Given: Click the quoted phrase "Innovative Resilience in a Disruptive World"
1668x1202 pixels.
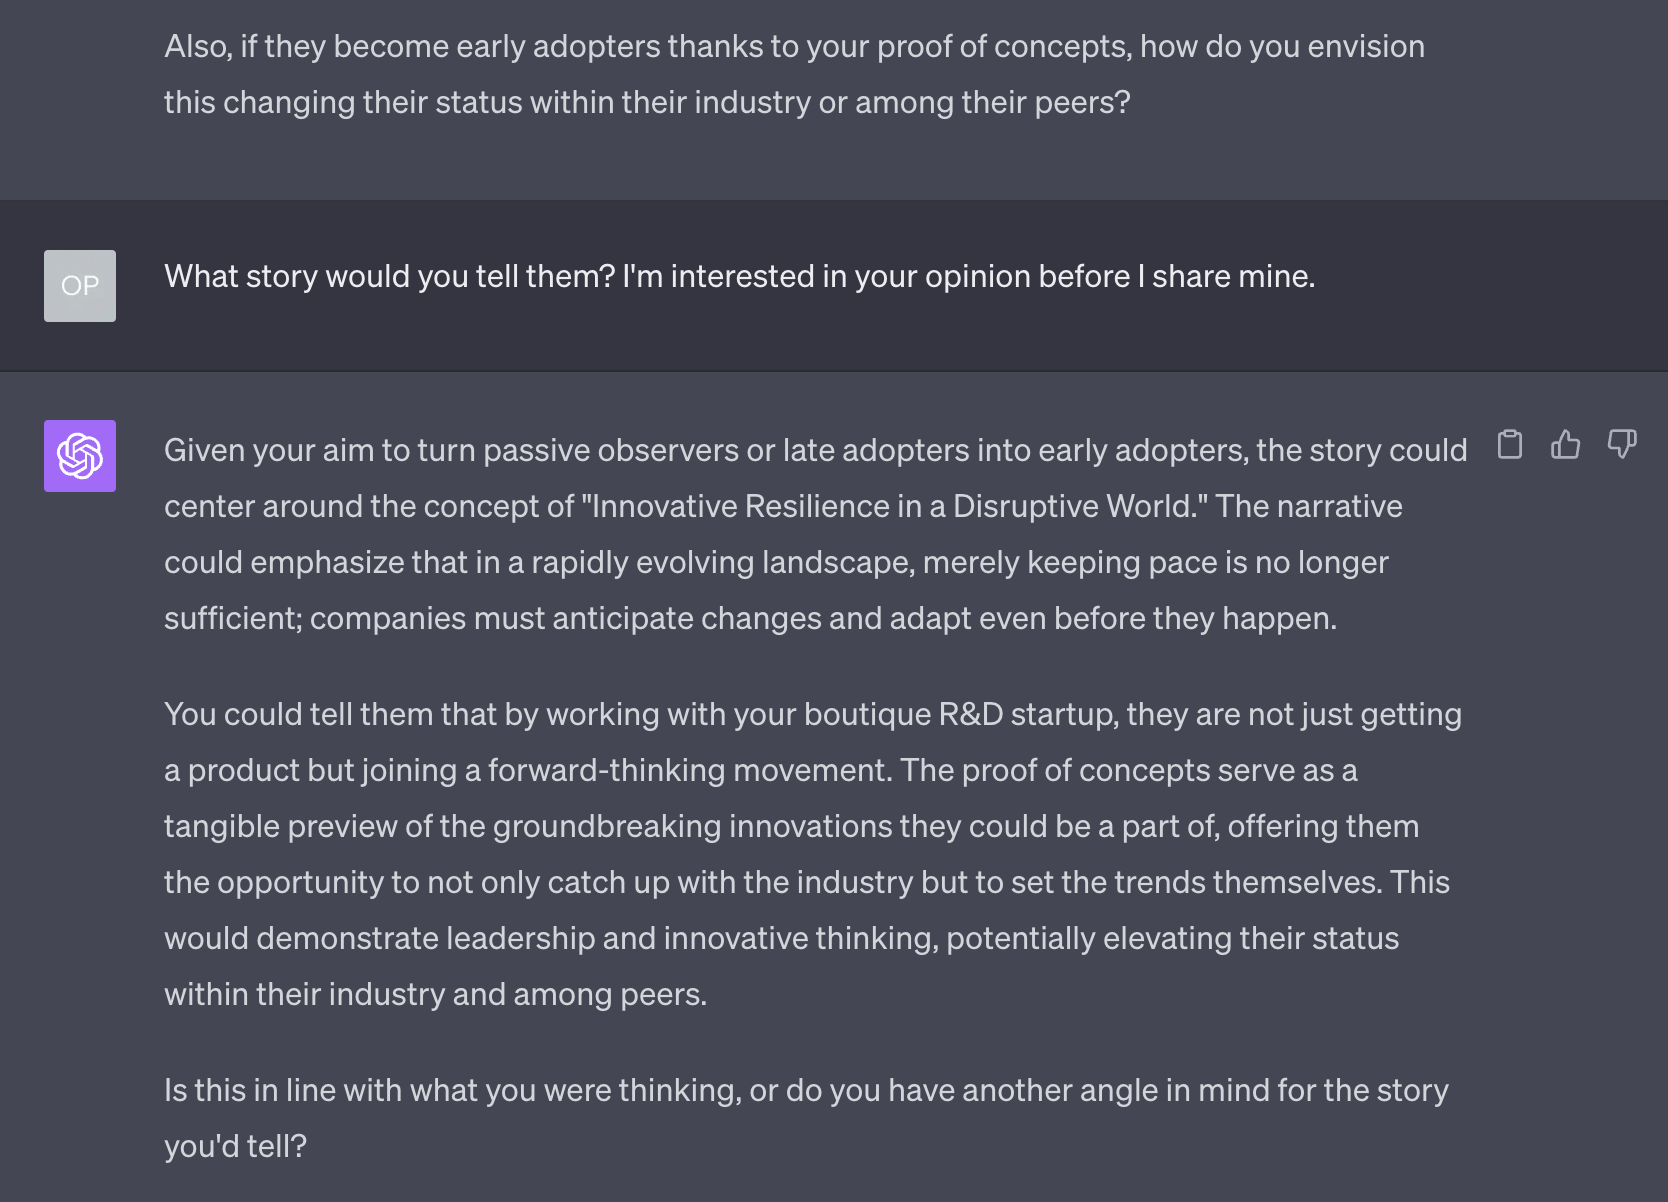Looking at the screenshot, I should point(896,506).
